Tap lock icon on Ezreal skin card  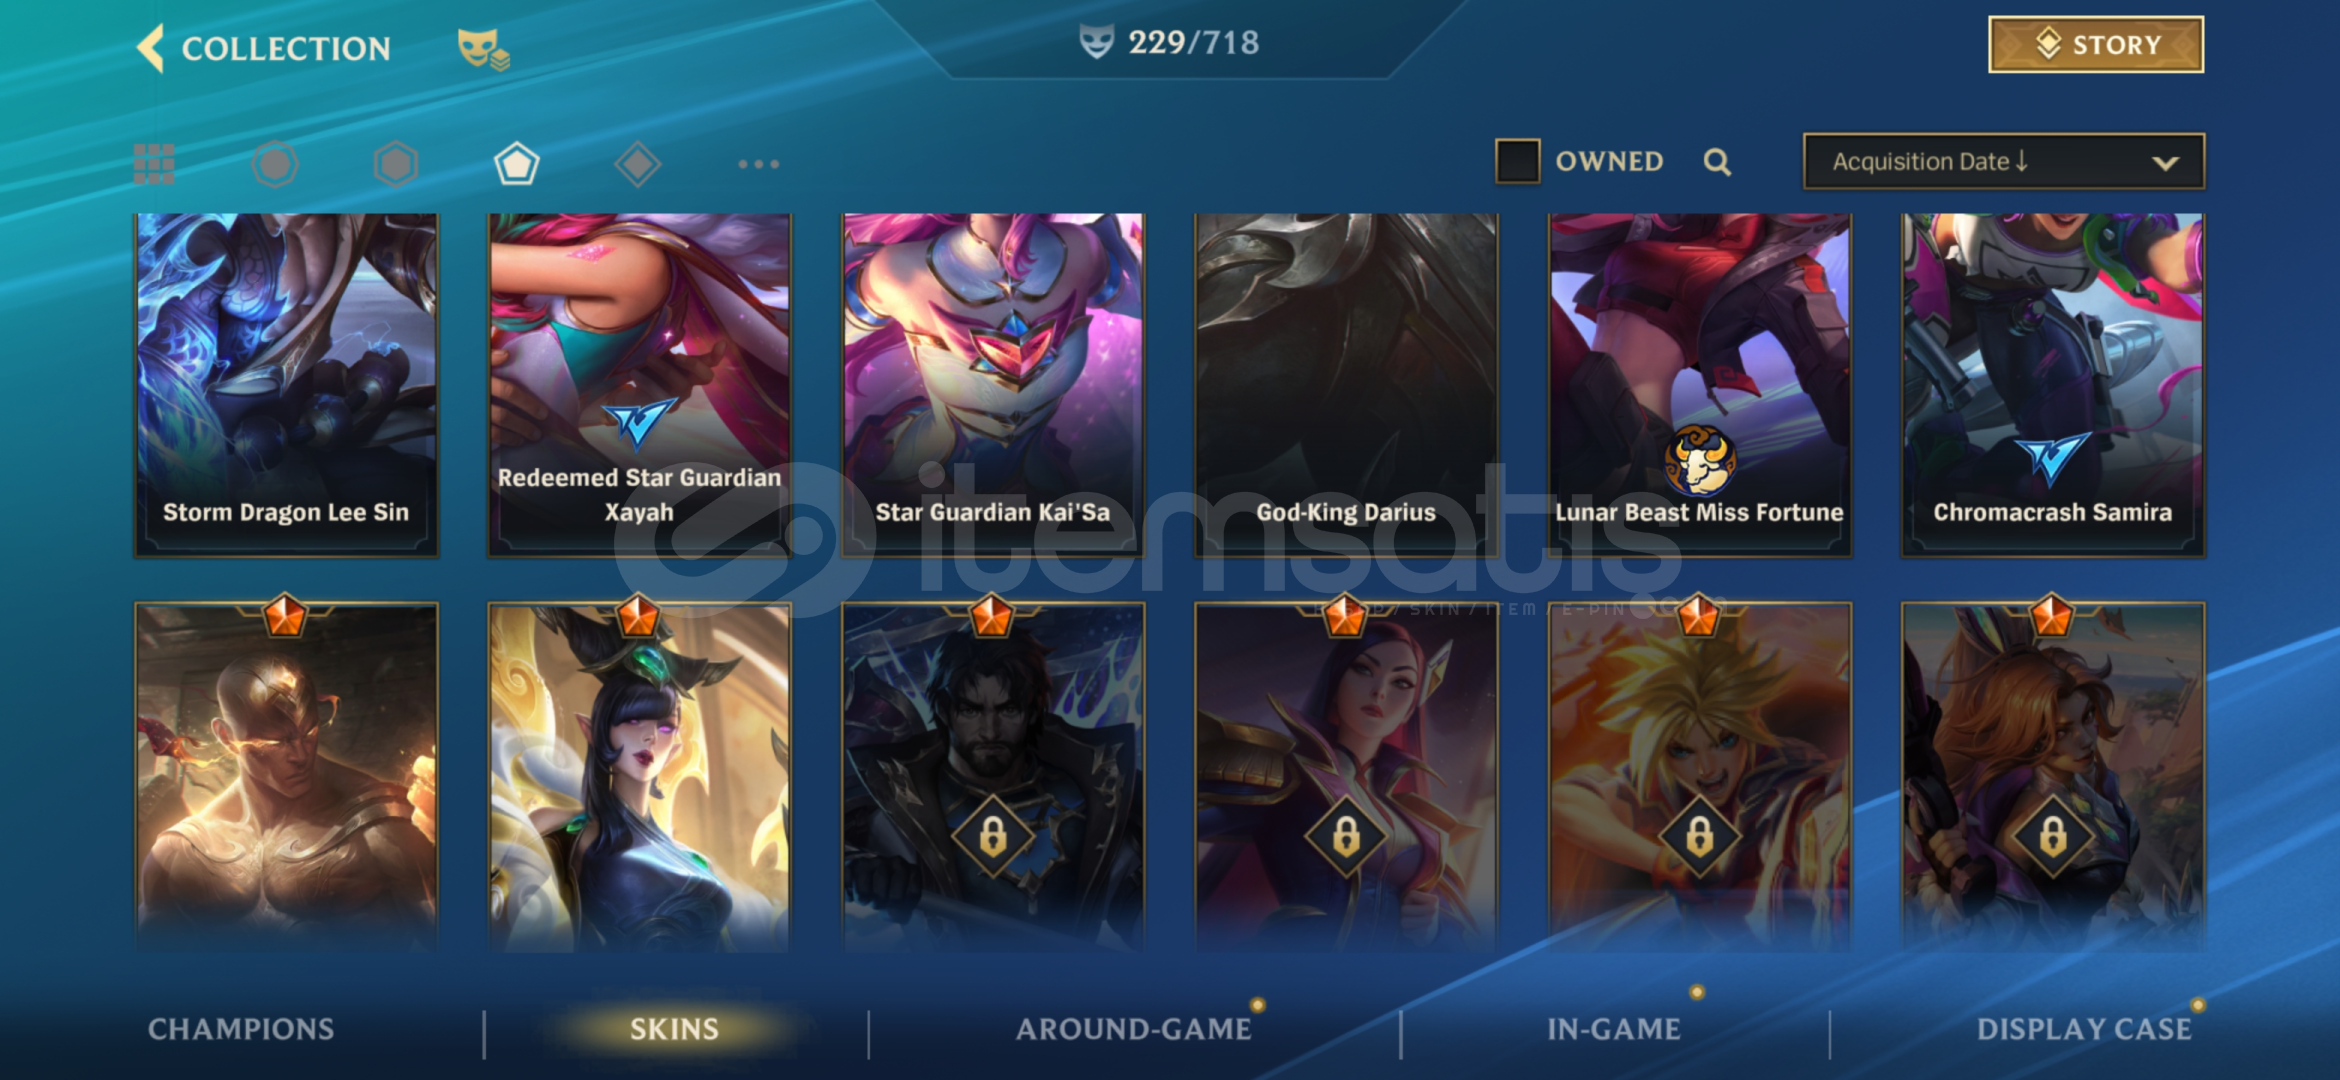1699,836
